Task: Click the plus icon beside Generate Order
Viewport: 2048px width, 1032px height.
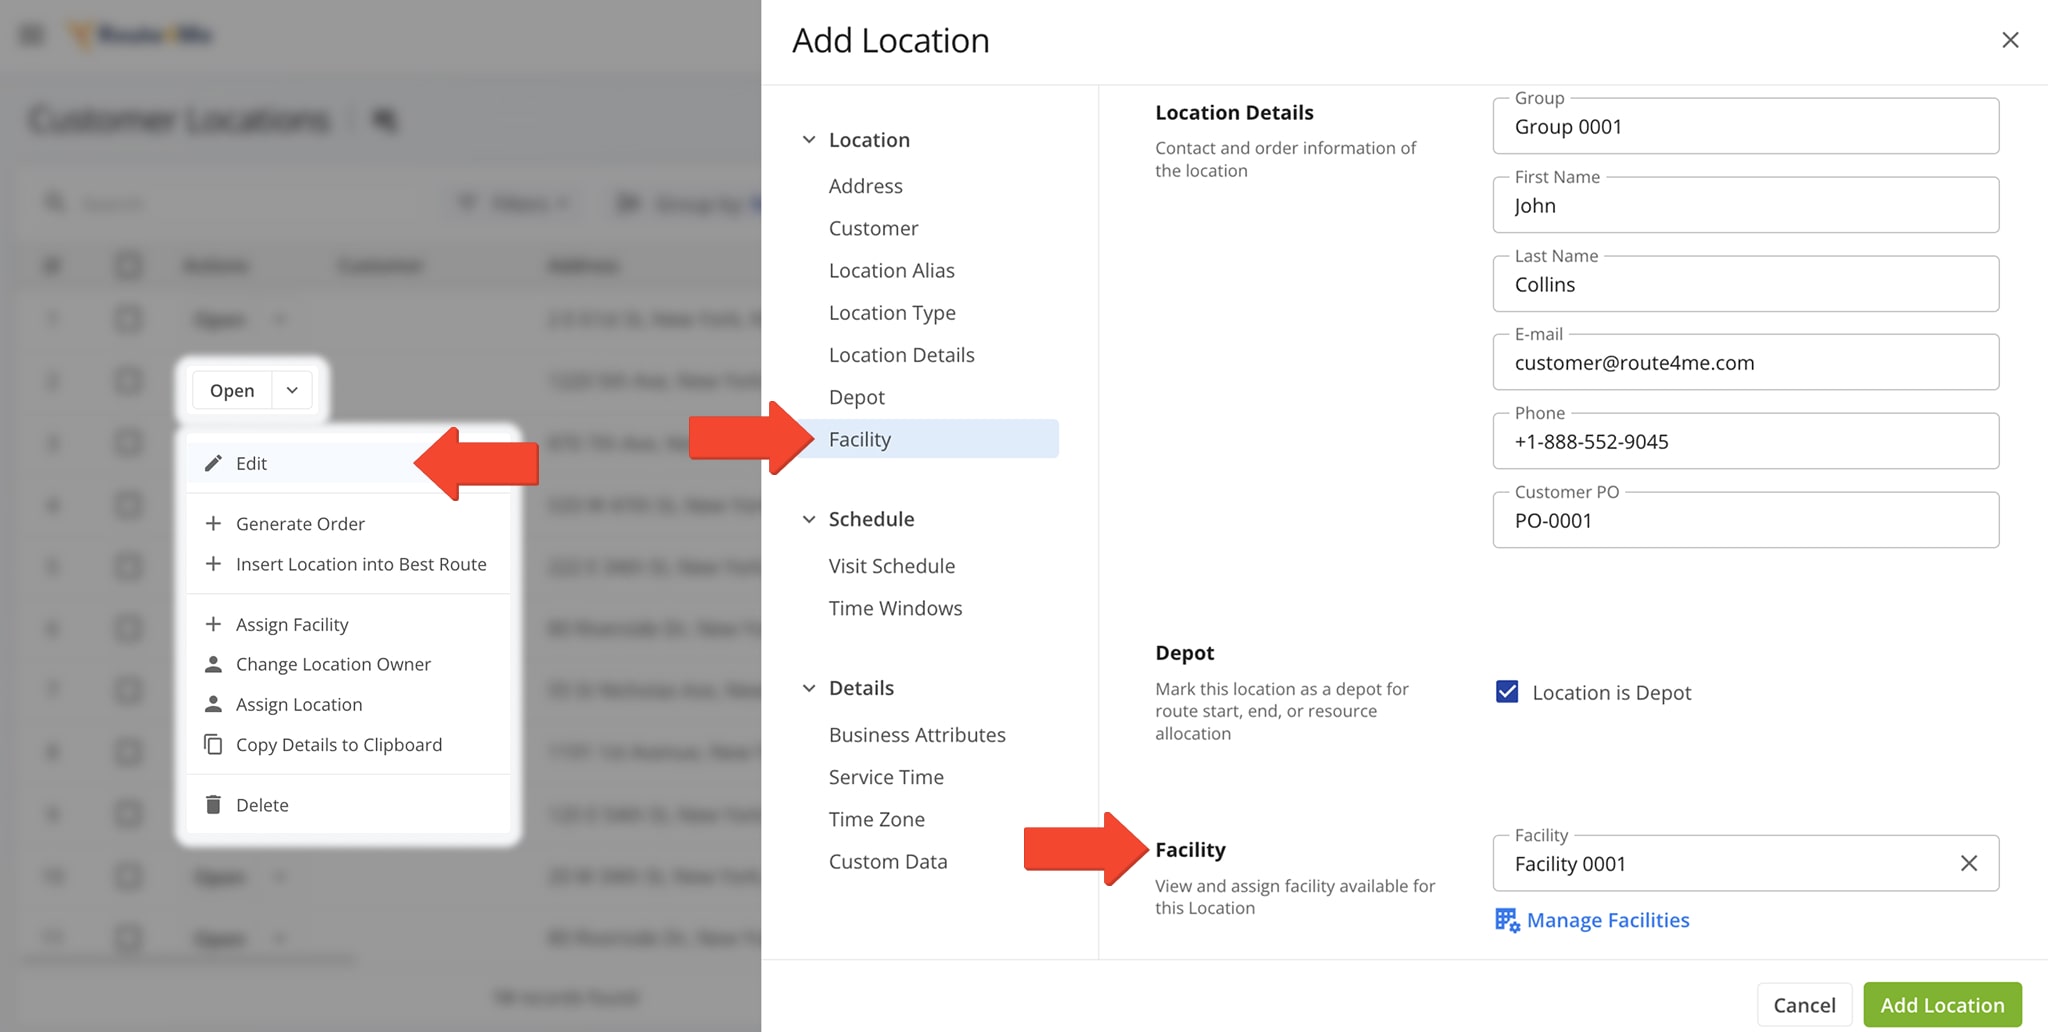Action: [x=213, y=523]
